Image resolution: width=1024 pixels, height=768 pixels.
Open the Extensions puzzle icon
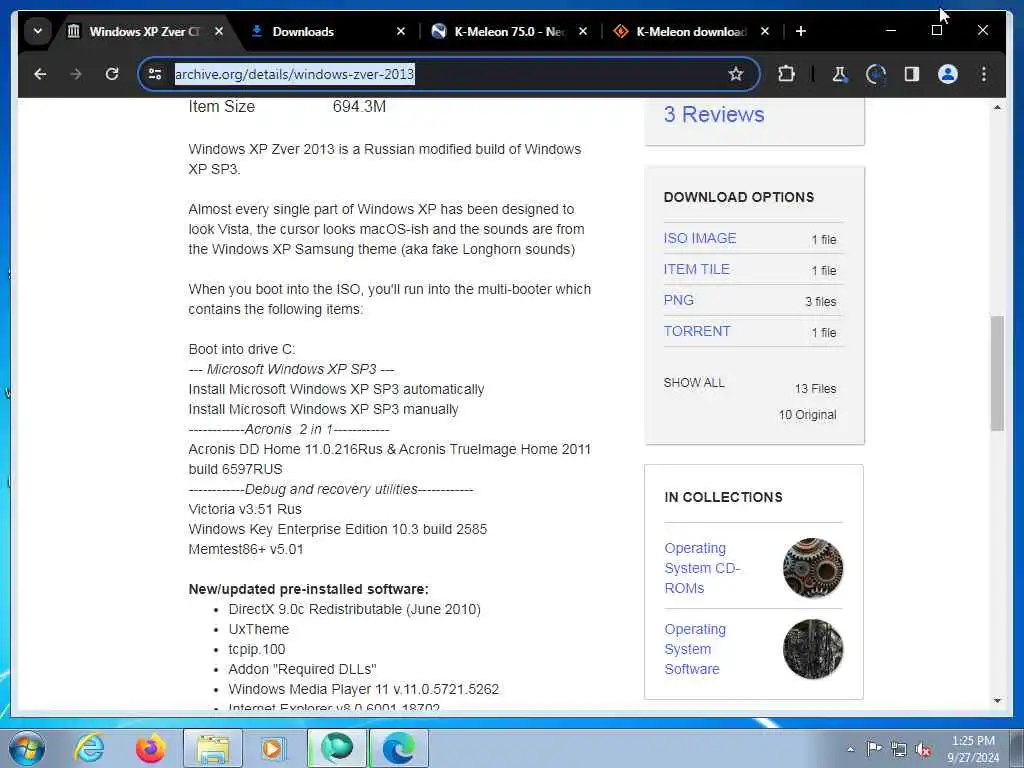pos(786,74)
